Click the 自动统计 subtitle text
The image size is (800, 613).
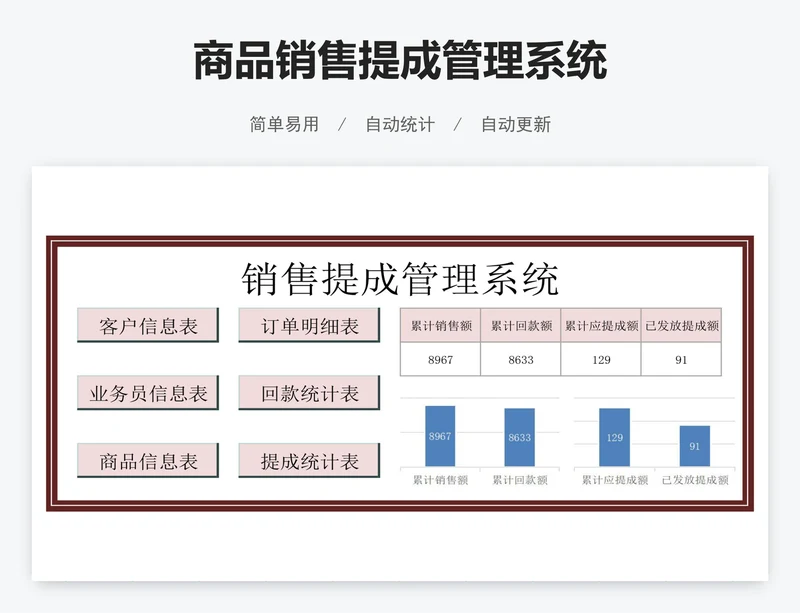pyautogui.click(x=400, y=124)
